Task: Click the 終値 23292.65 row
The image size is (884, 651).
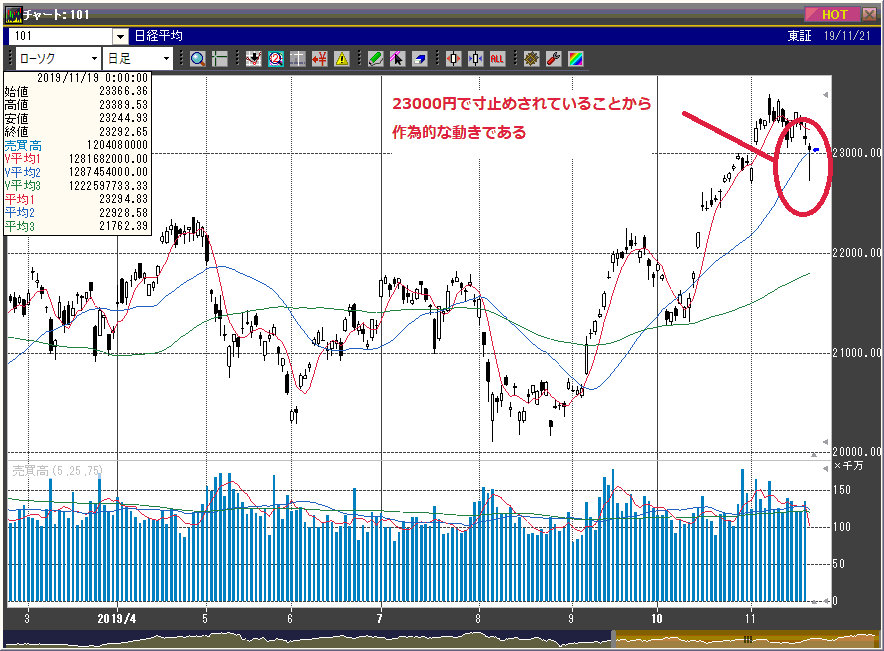Action: [x=77, y=132]
